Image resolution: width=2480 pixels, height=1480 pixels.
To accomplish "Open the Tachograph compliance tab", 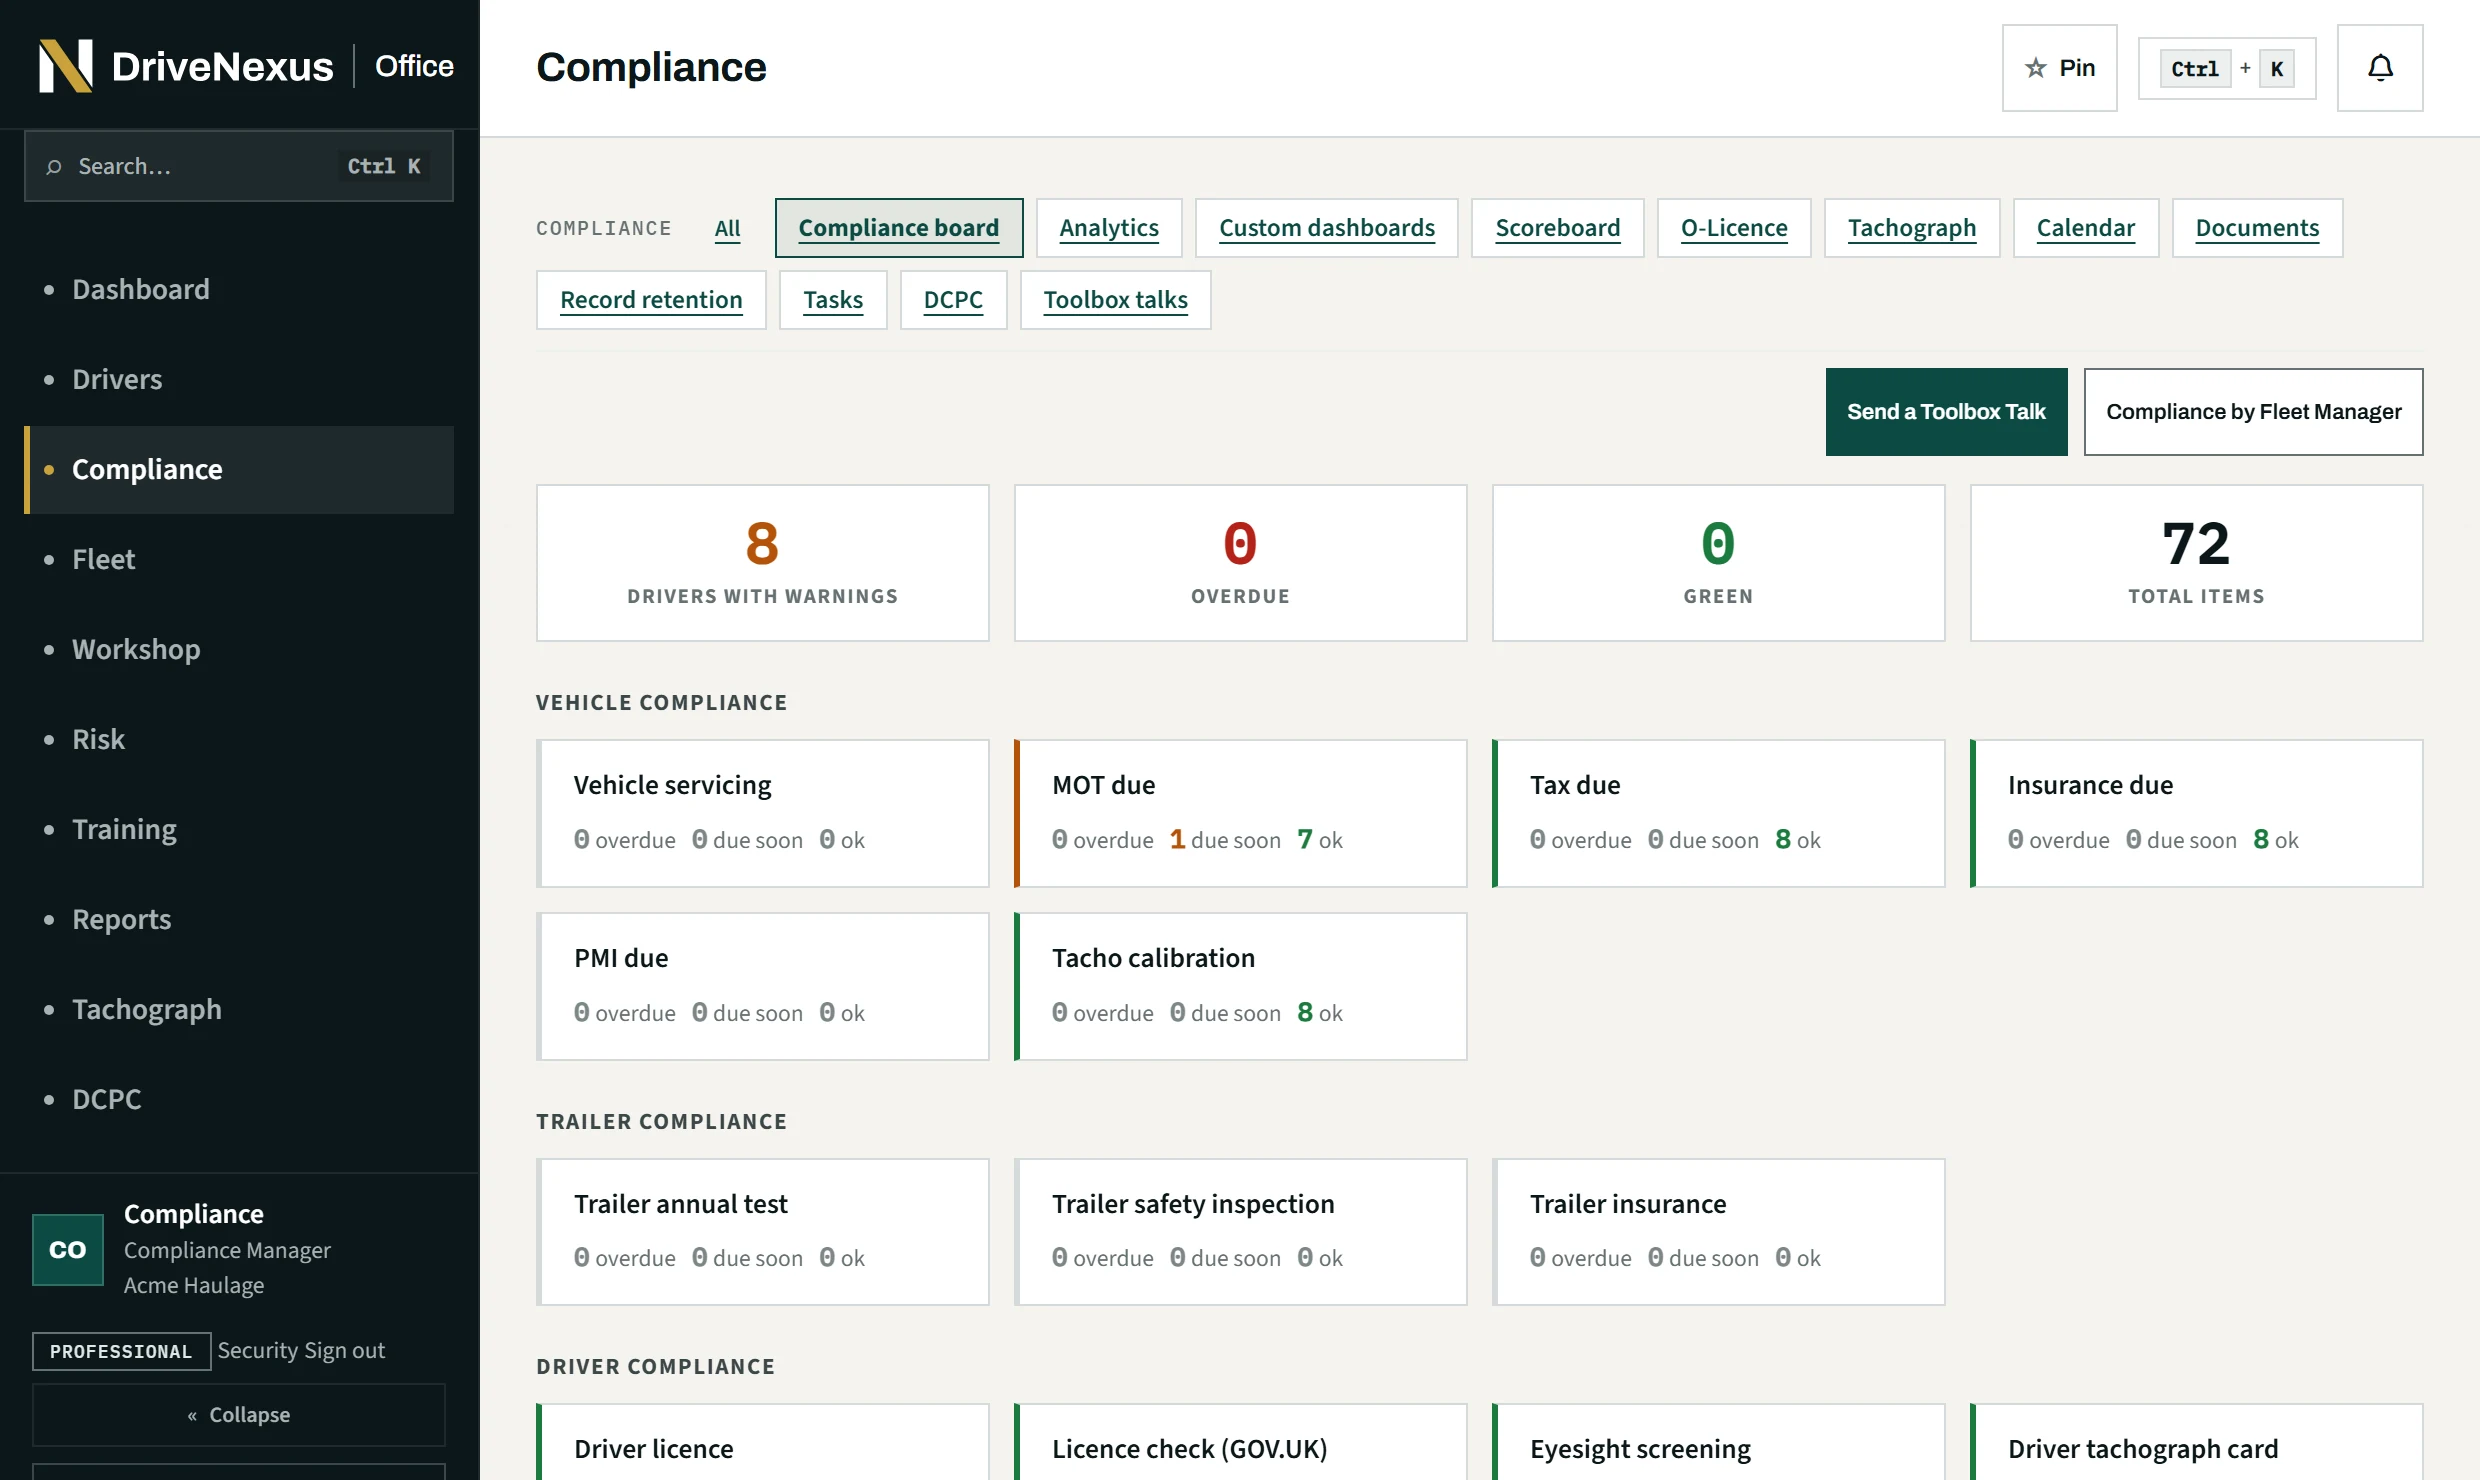I will pos(1912,228).
